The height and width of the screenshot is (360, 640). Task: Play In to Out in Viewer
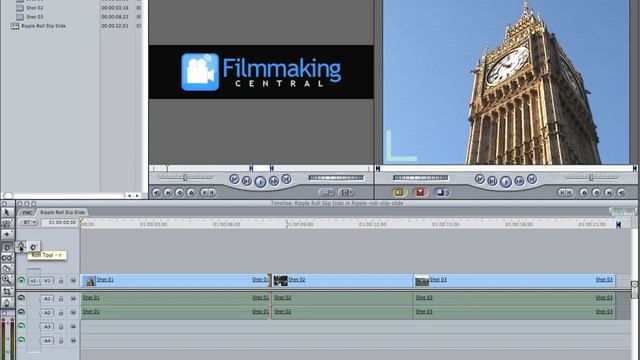click(247, 181)
